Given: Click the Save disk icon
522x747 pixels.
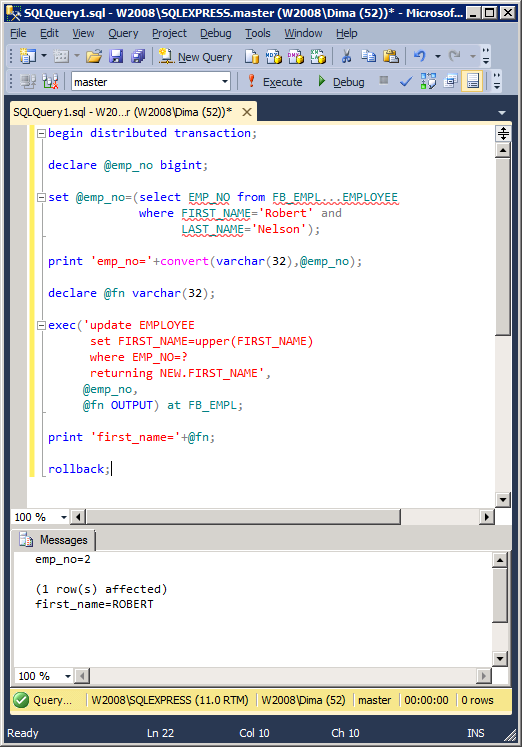Looking at the screenshot, I should coord(116,57).
